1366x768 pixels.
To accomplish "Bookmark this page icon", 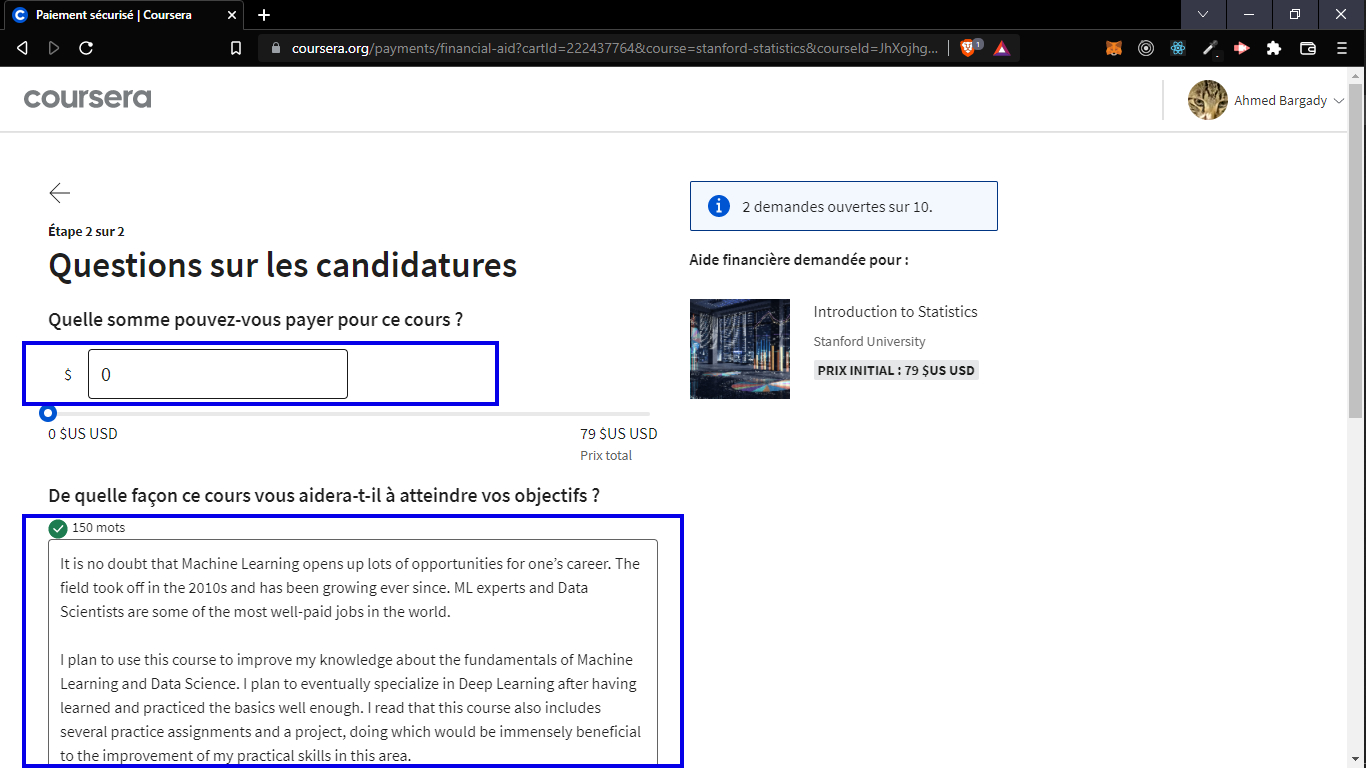I will (236, 48).
